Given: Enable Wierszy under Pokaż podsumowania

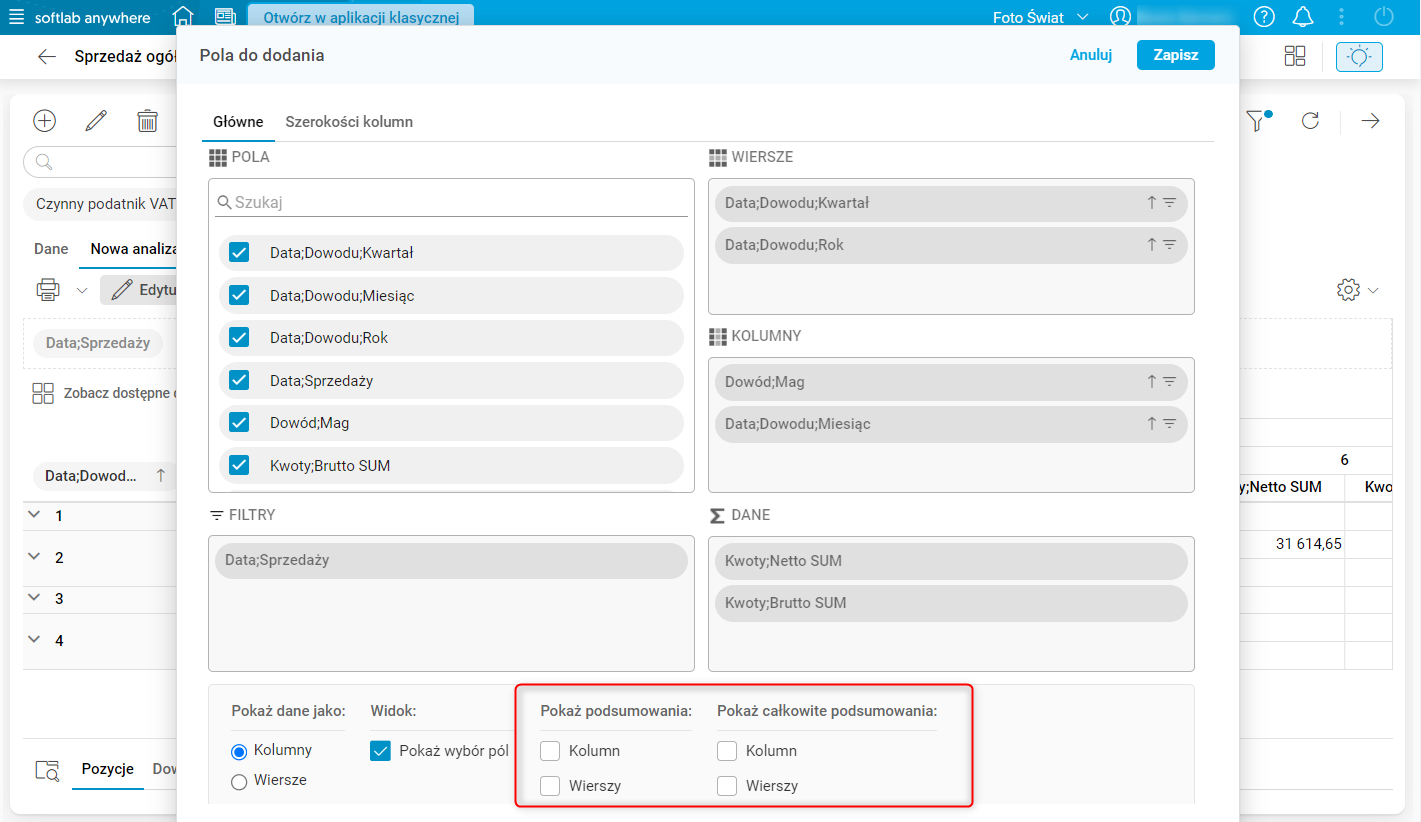Looking at the screenshot, I should 550,786.
